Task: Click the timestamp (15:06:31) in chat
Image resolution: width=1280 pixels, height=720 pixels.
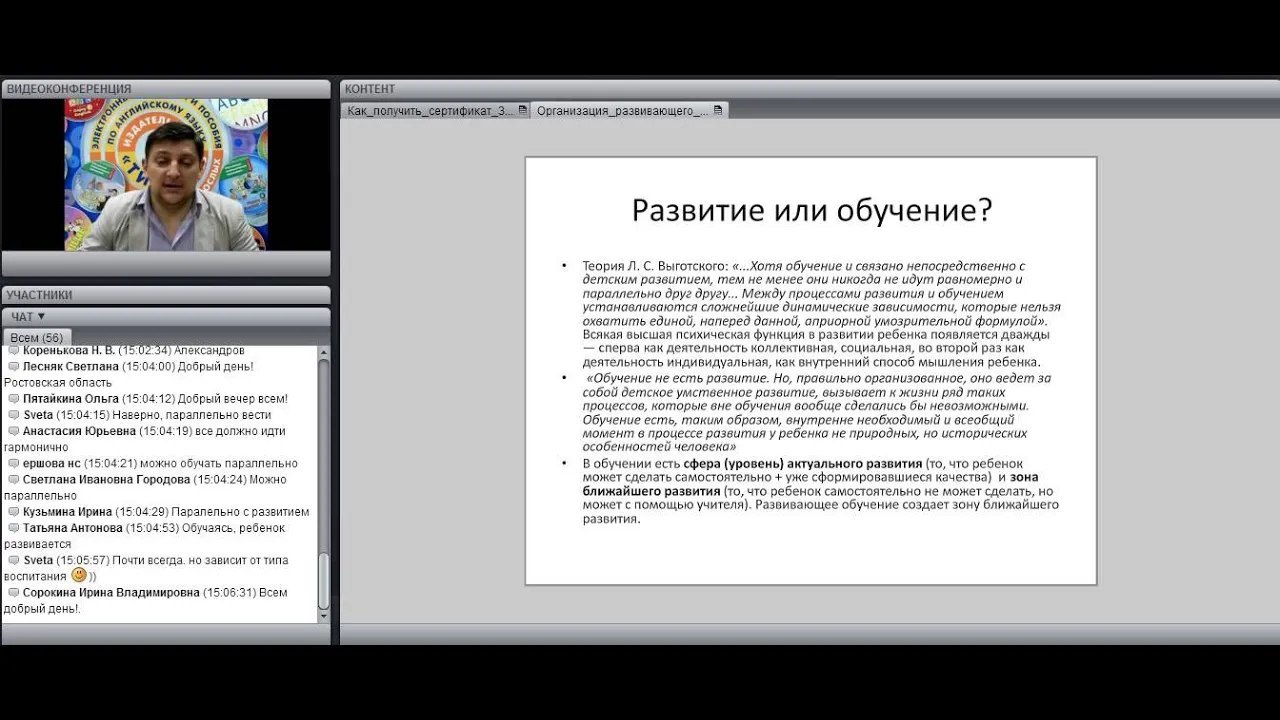Action: [x=228, y=592]
